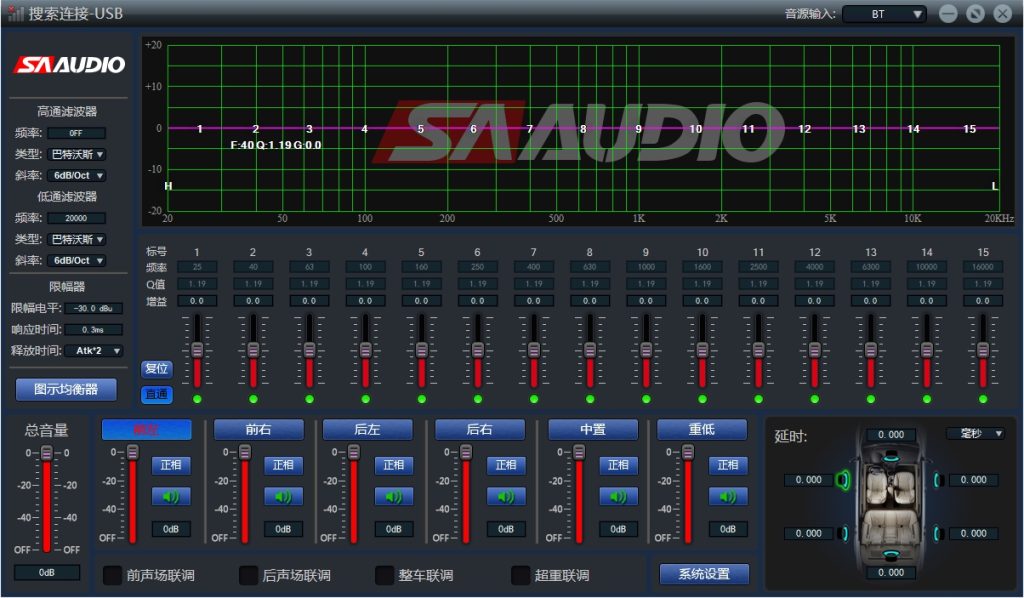This screenshot has height=598, width=1024.
Task: Click the H high-pass marker on the graph
Action: pyautogui.click(x=168, y=186)
